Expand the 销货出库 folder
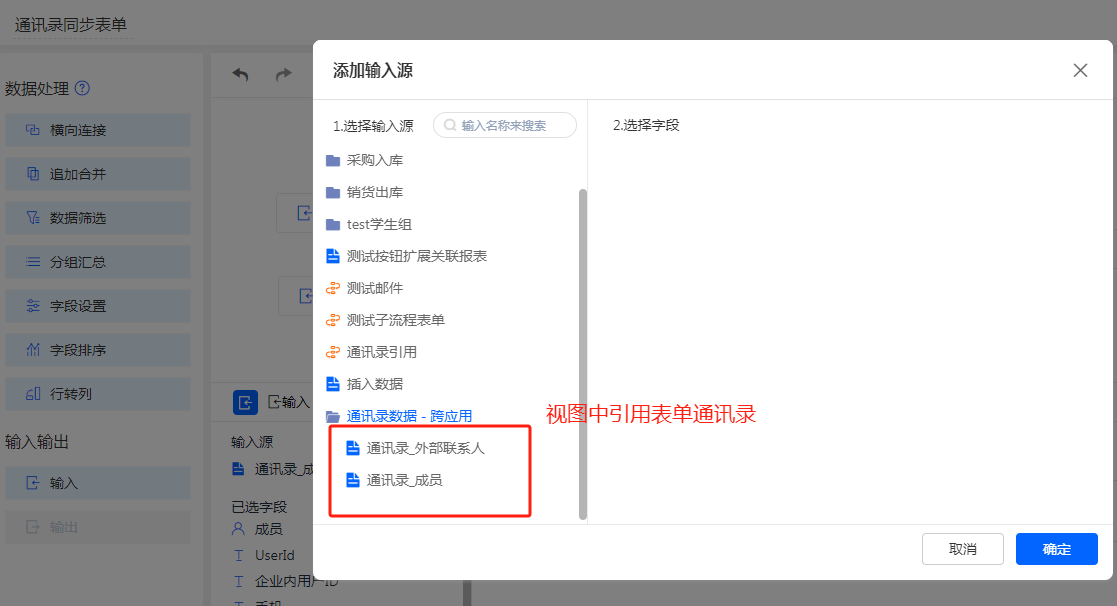The width and height of the screenshot is (1117, 606). pos(374,192)
